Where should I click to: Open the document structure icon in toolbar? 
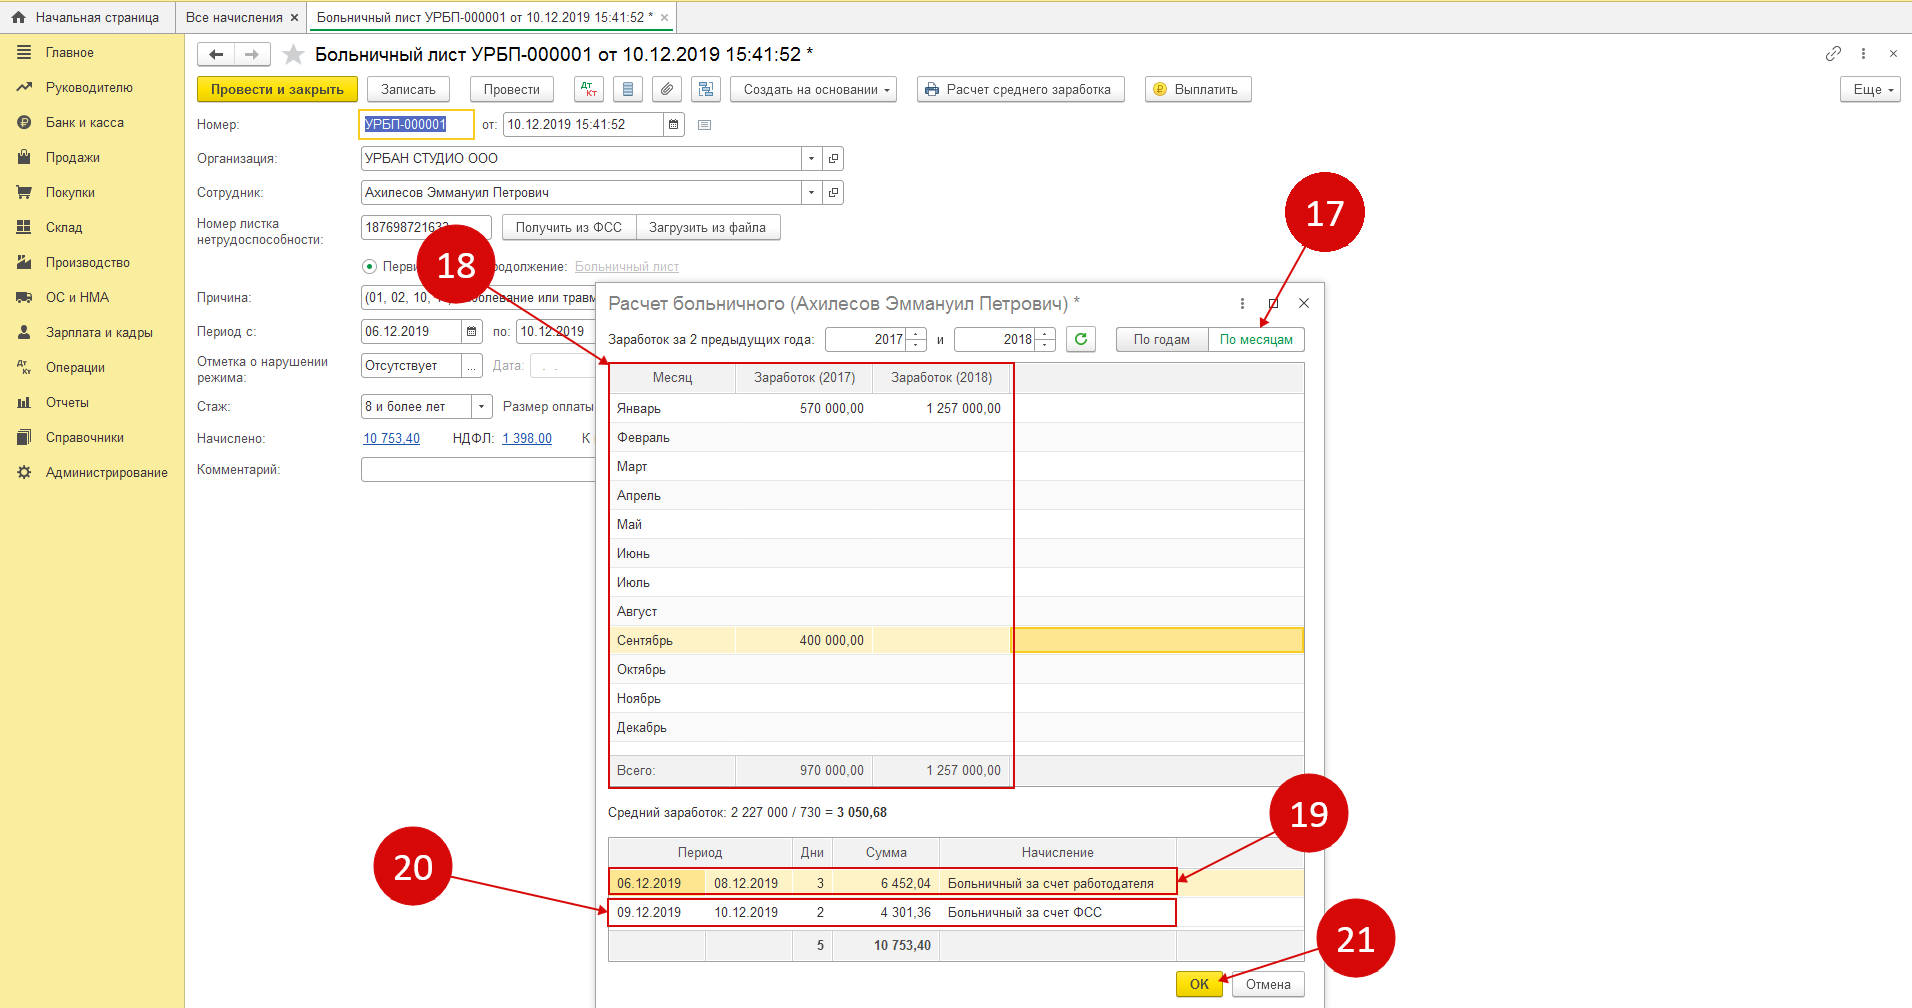point(706,89)
